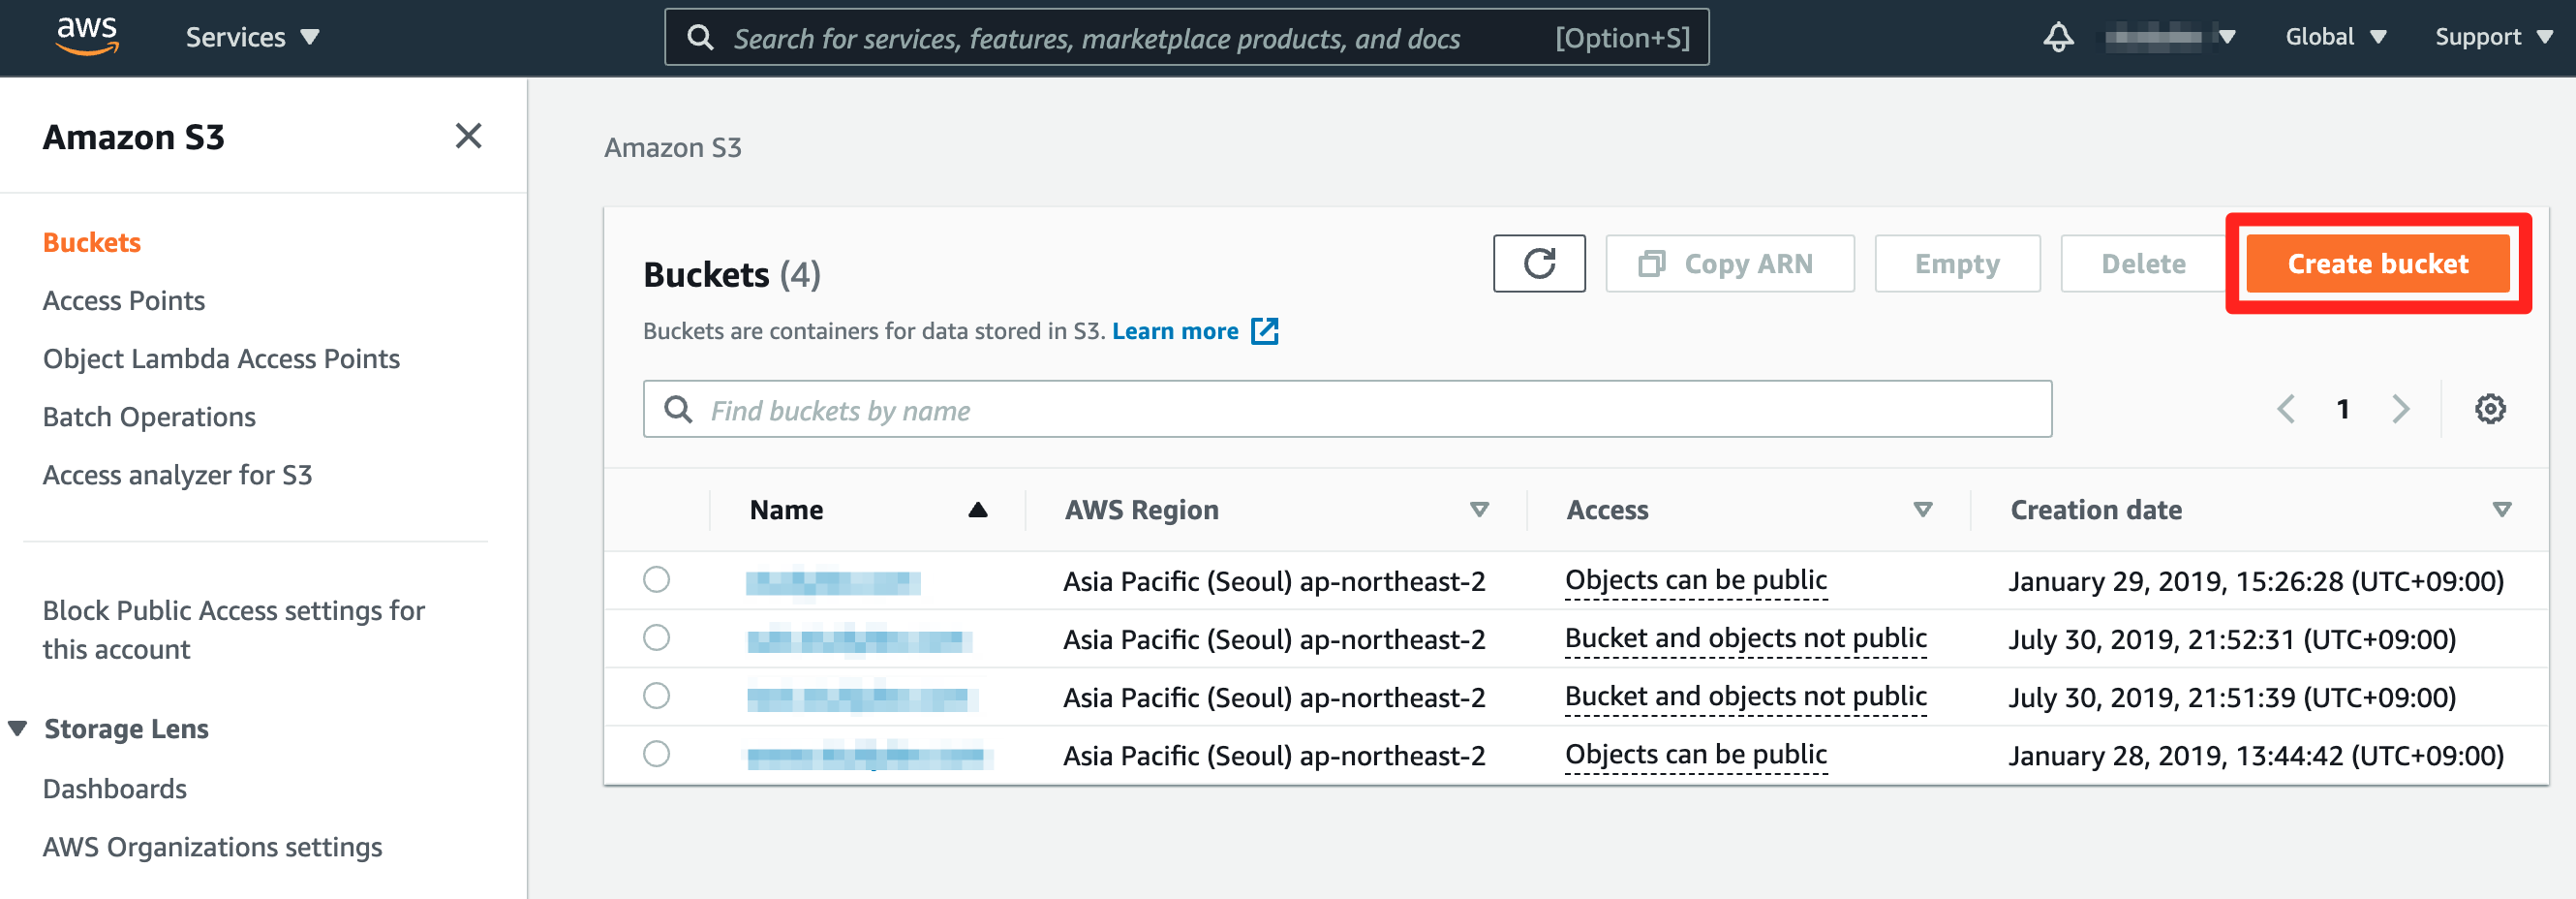Click the search magnifier icon in top bar
This screenshot has height=899, width=2576.
pyautogui.click(x=700, y=38)
